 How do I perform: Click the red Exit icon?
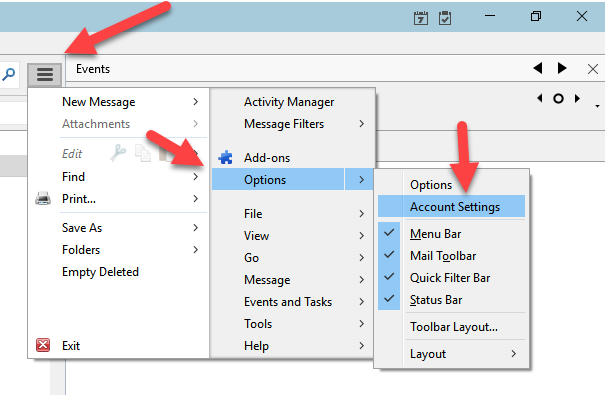(x=43, y=345)
